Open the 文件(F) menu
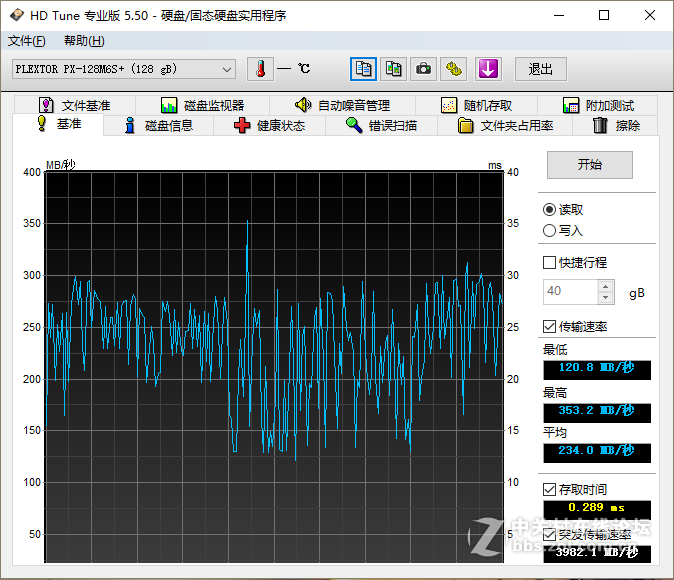 (x=26, y=41)
